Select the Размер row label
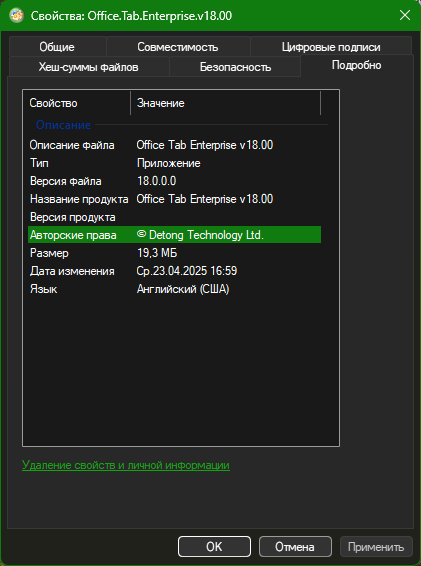 pyautogui.click(x=49, y=253)
